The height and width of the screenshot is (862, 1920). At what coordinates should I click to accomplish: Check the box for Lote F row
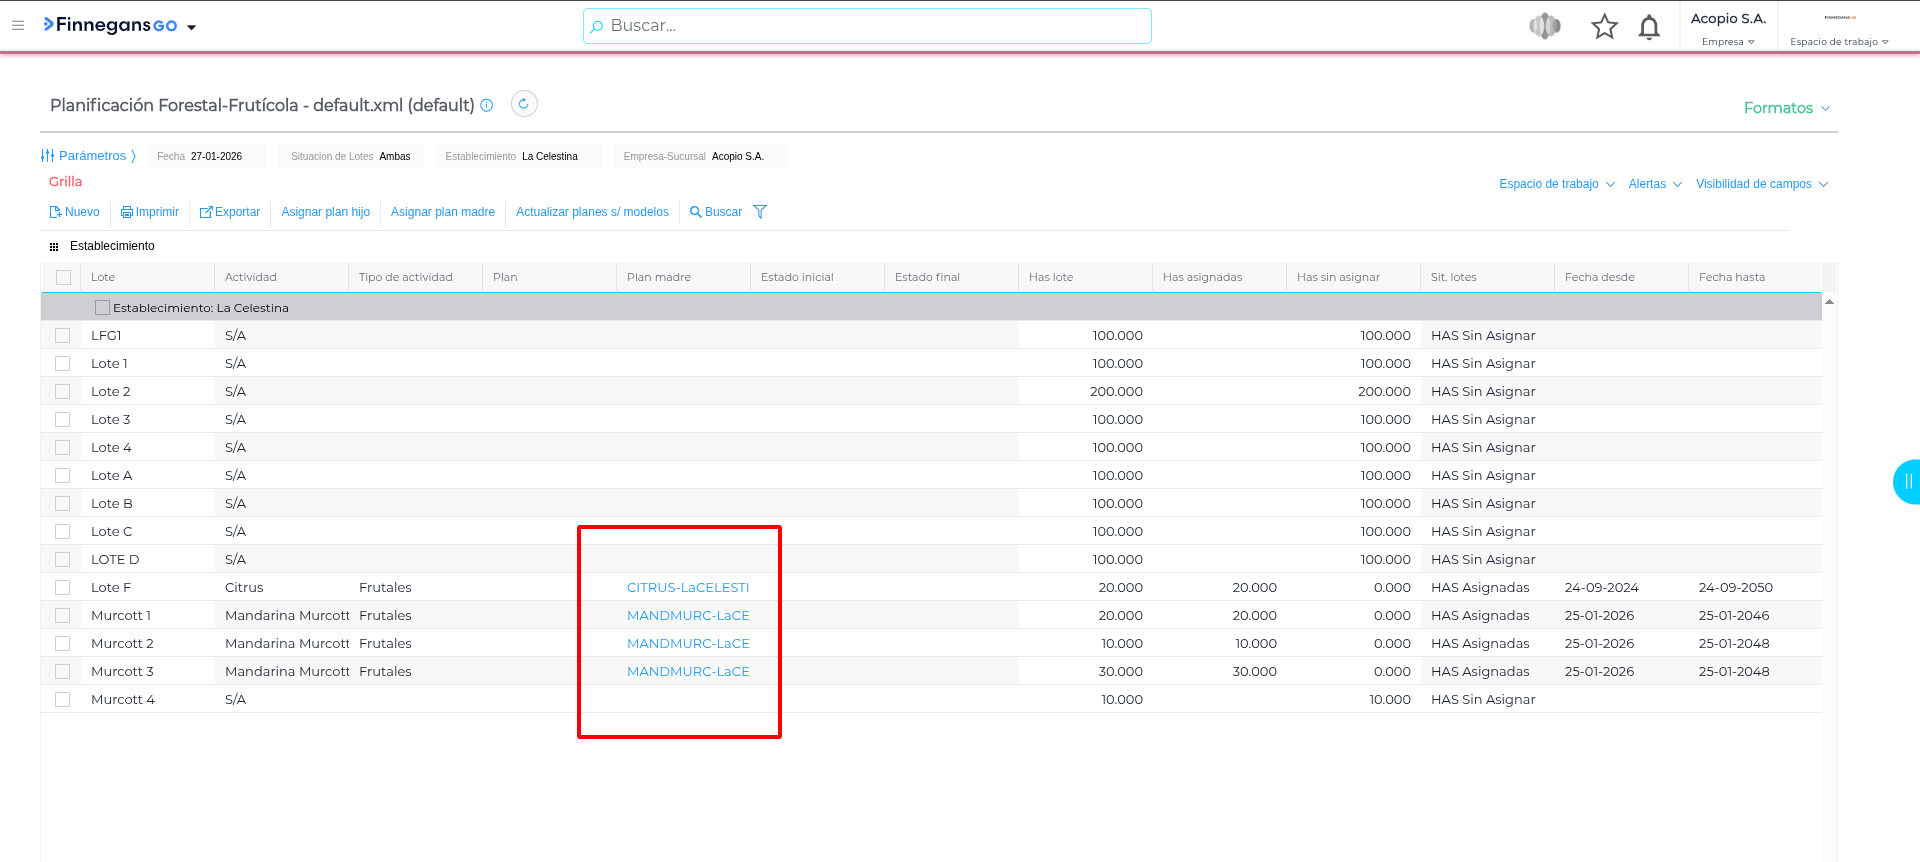[63, 588]
